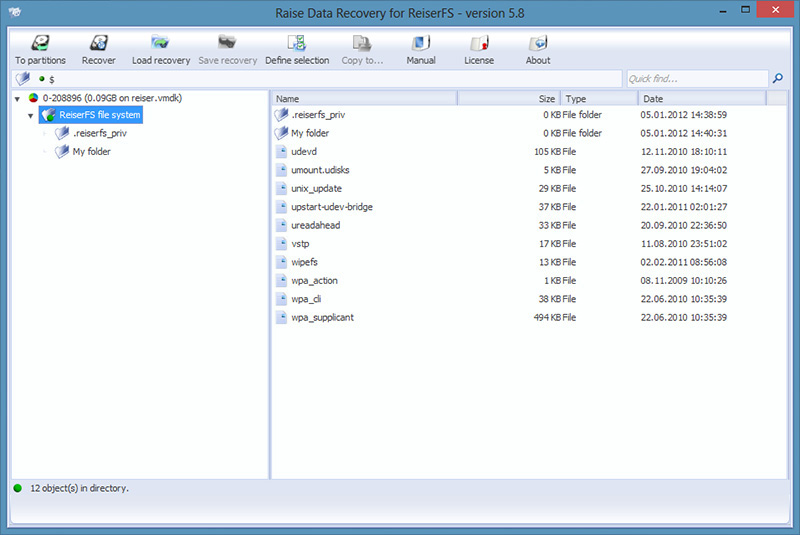Sort the list by Name column
This screenshot has height=535, width=800.
click(364, 98)
